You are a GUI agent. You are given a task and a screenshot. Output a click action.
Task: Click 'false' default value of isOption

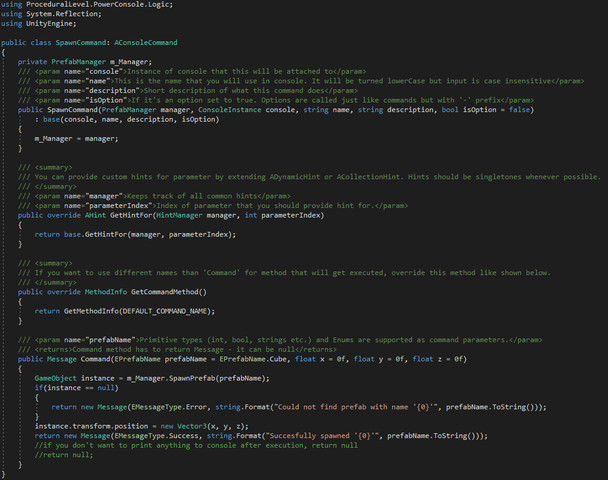(519, 110)
